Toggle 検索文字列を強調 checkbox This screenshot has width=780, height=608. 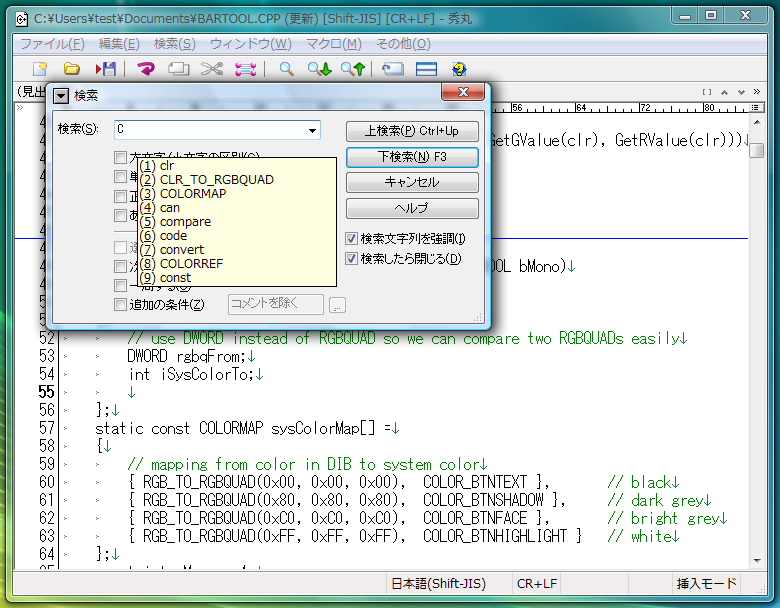point(352,239)
